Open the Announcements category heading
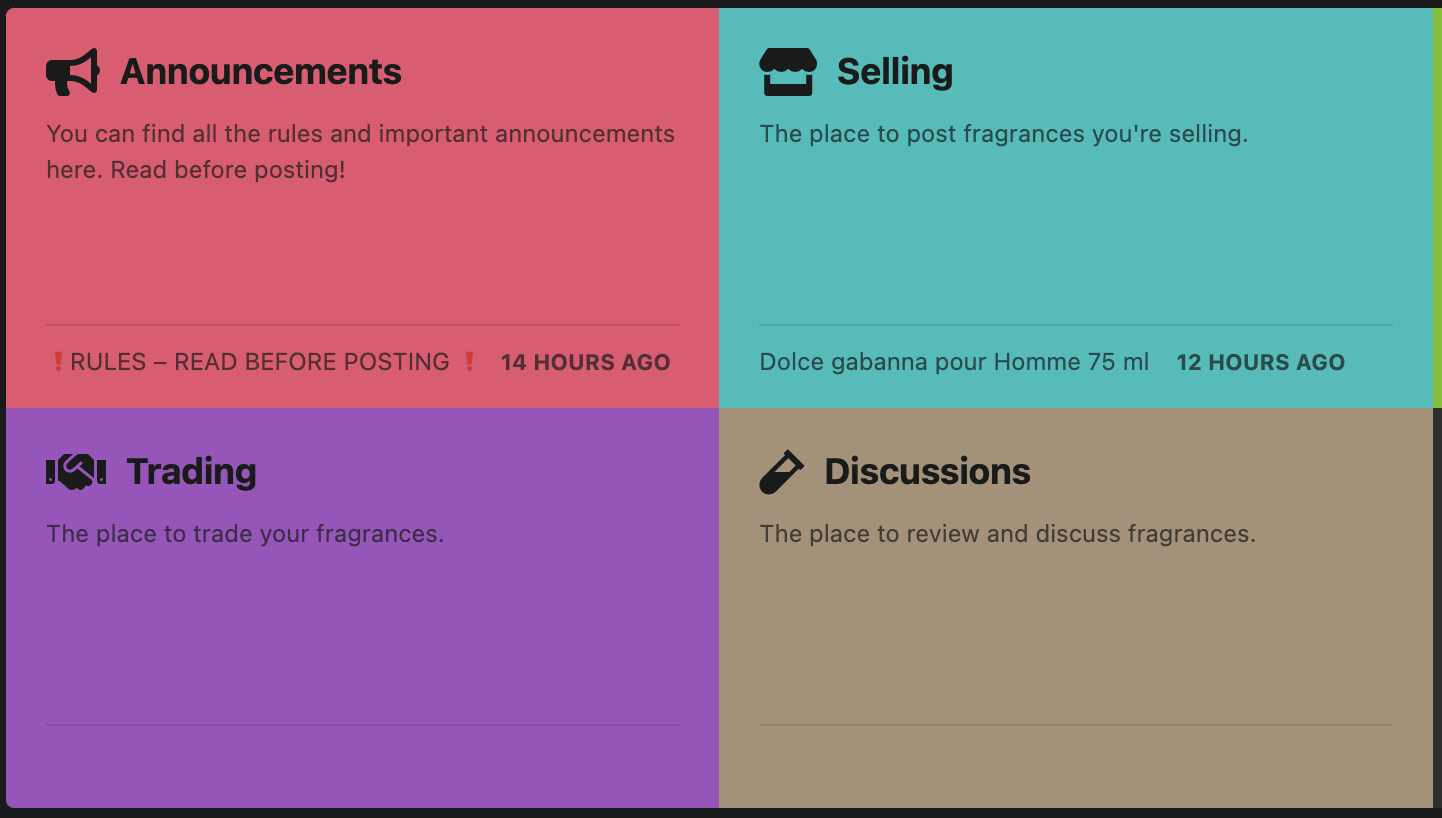 [x=261, y=72]
